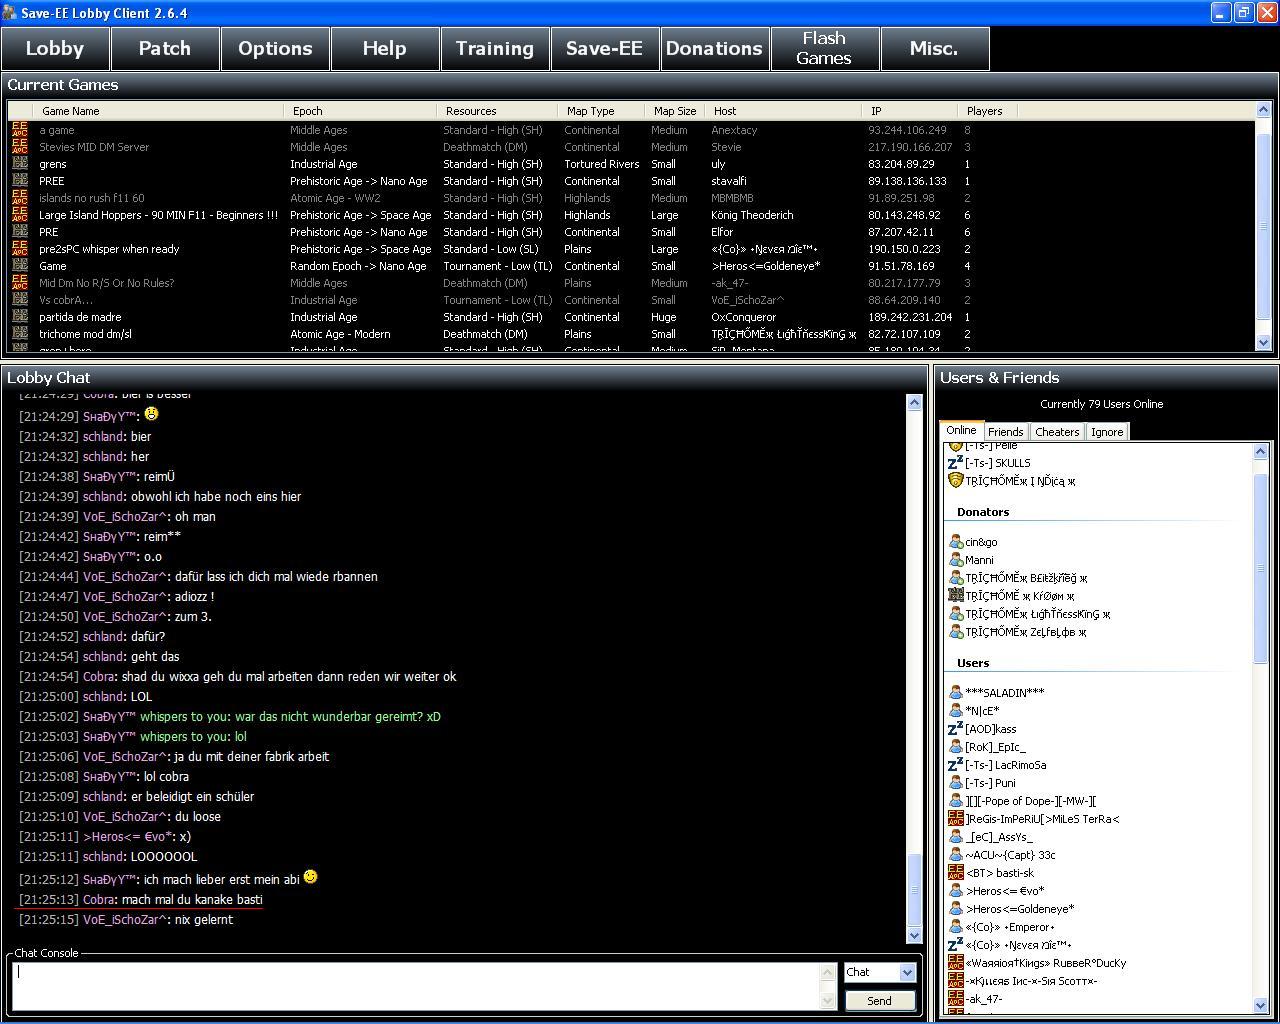Open the Flash Games section

pos(824,48)
